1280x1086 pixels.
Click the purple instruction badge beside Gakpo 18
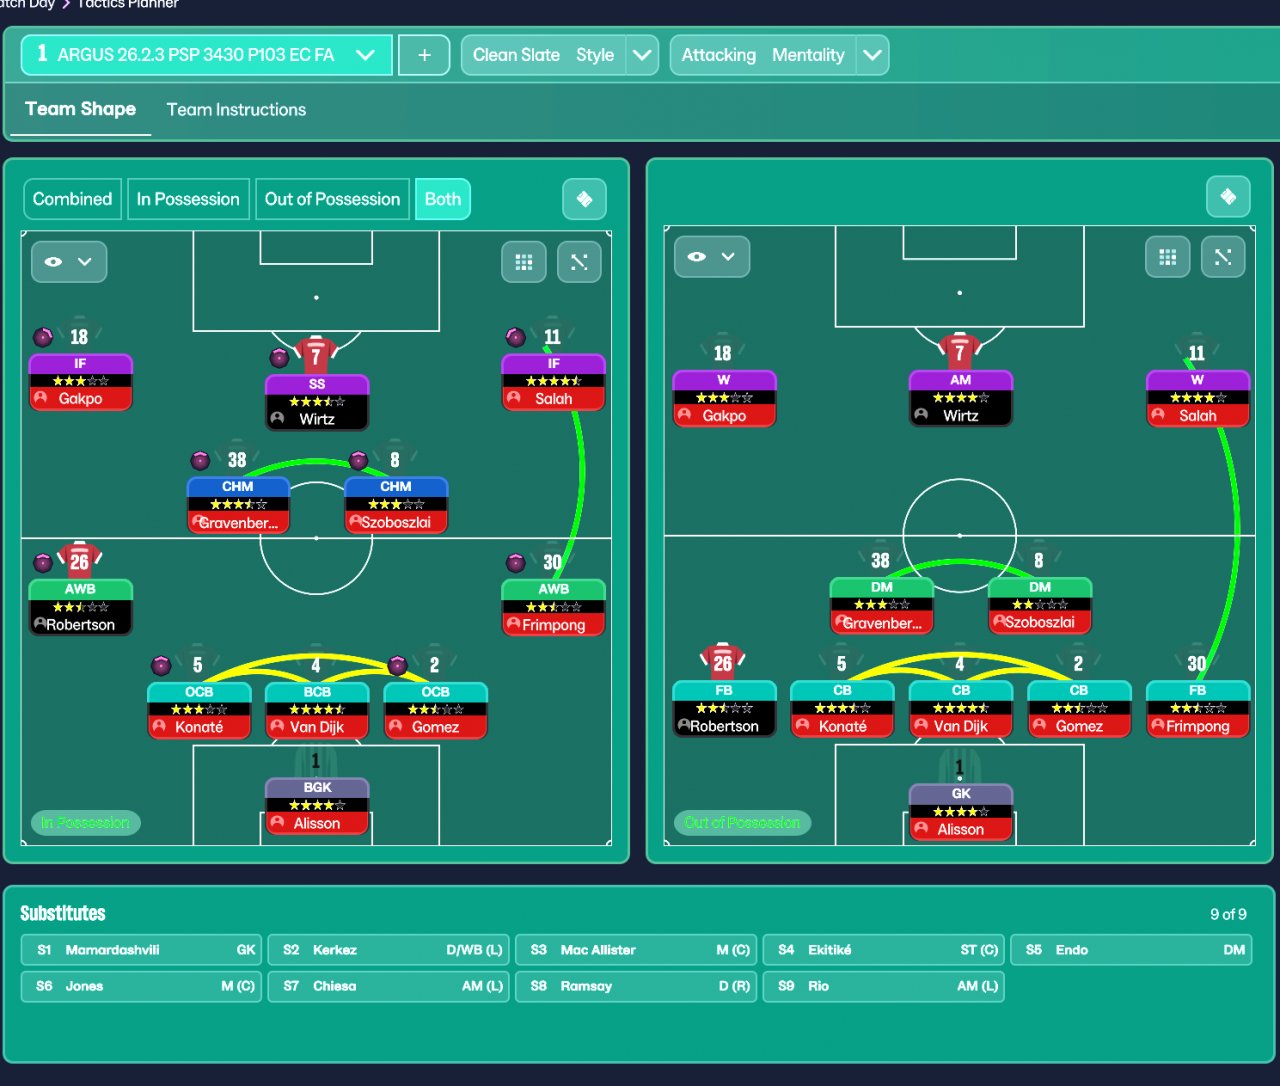click(43, 337)
